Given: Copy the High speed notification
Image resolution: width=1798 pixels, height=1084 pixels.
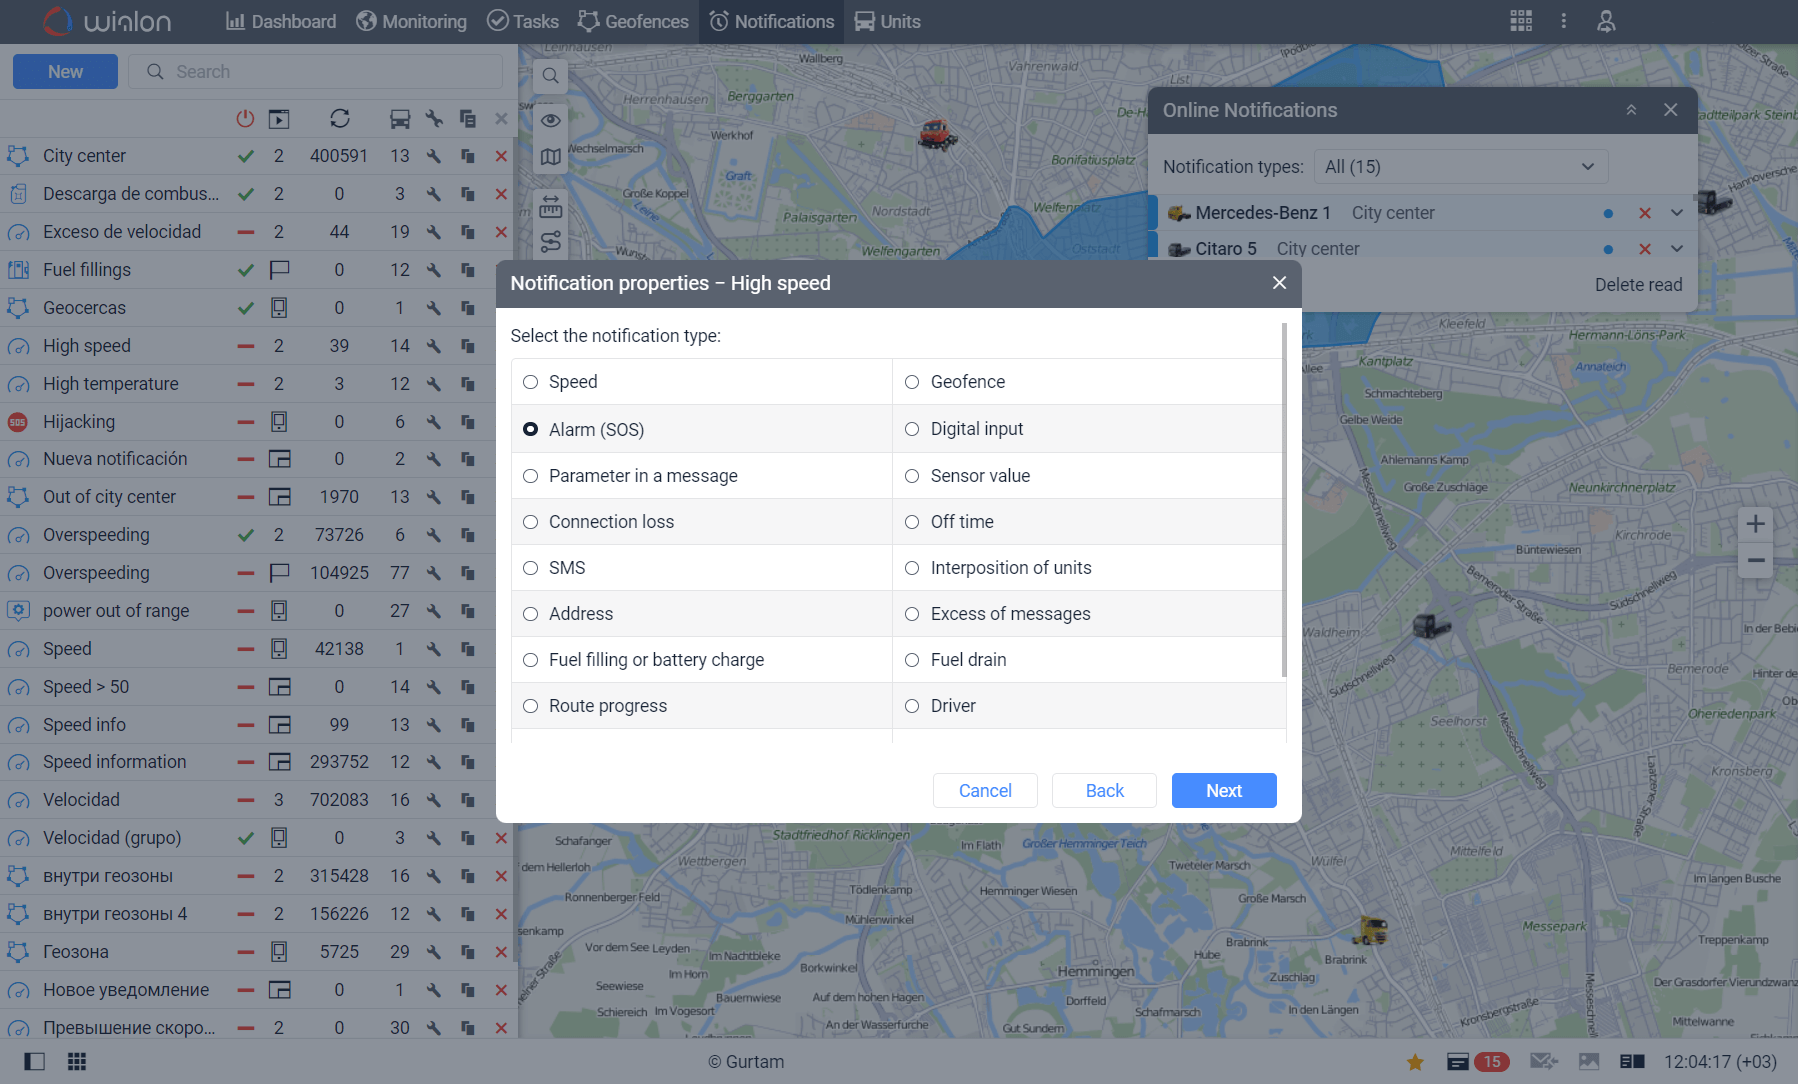Looking at the screenshot, I should (467, 345).
